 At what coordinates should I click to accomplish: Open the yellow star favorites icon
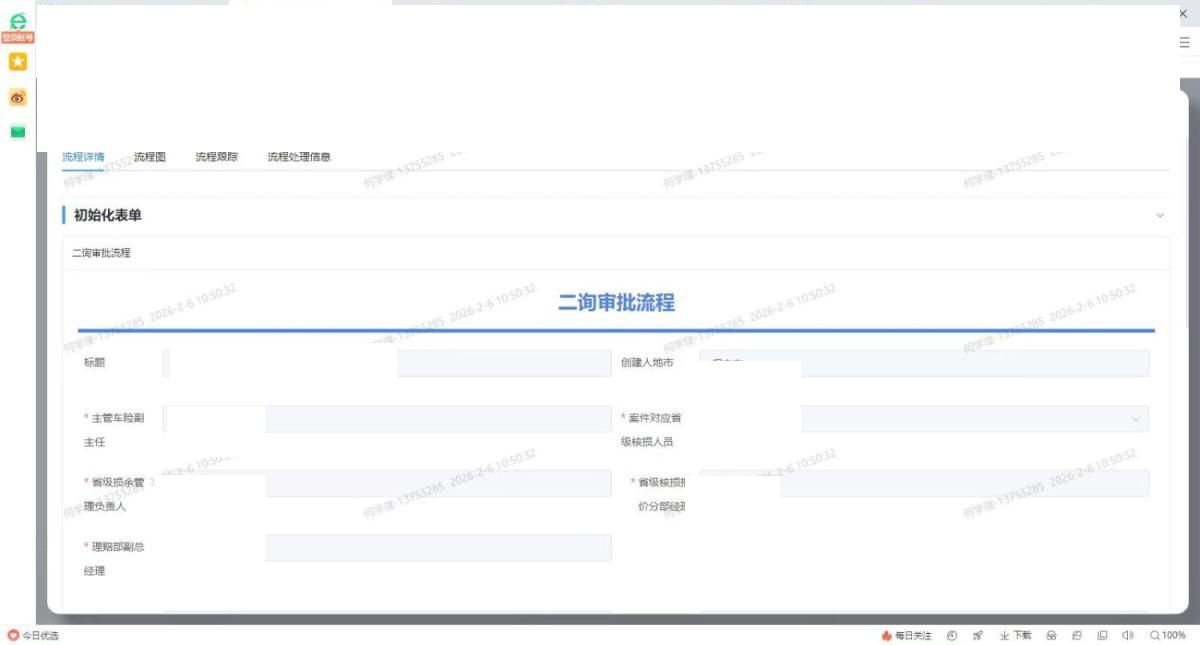click(x=17, y=62)
